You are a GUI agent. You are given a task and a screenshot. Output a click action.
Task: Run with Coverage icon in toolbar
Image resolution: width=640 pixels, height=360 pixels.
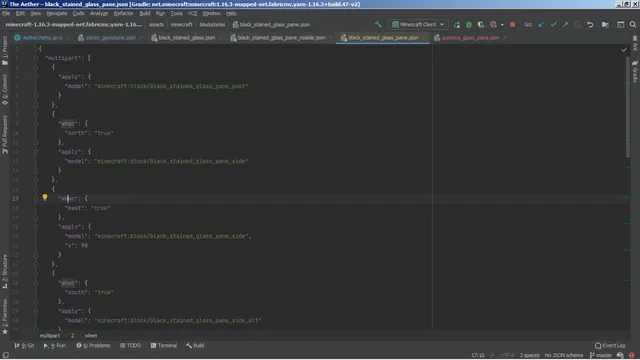coord(481,24)
